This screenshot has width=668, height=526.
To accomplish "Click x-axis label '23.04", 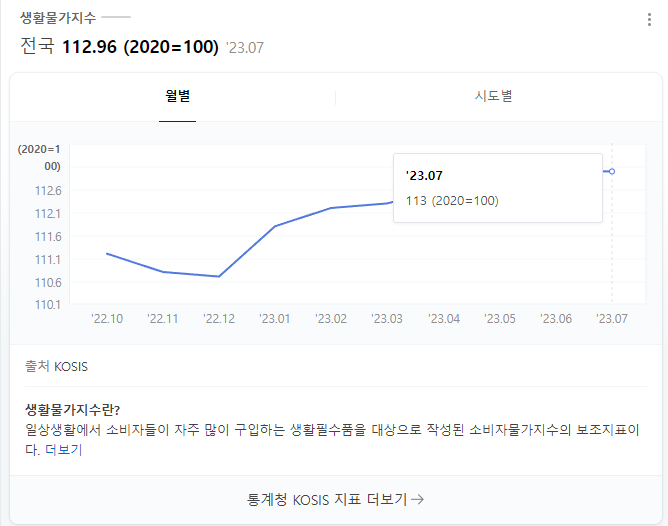I will coord(444,319).
